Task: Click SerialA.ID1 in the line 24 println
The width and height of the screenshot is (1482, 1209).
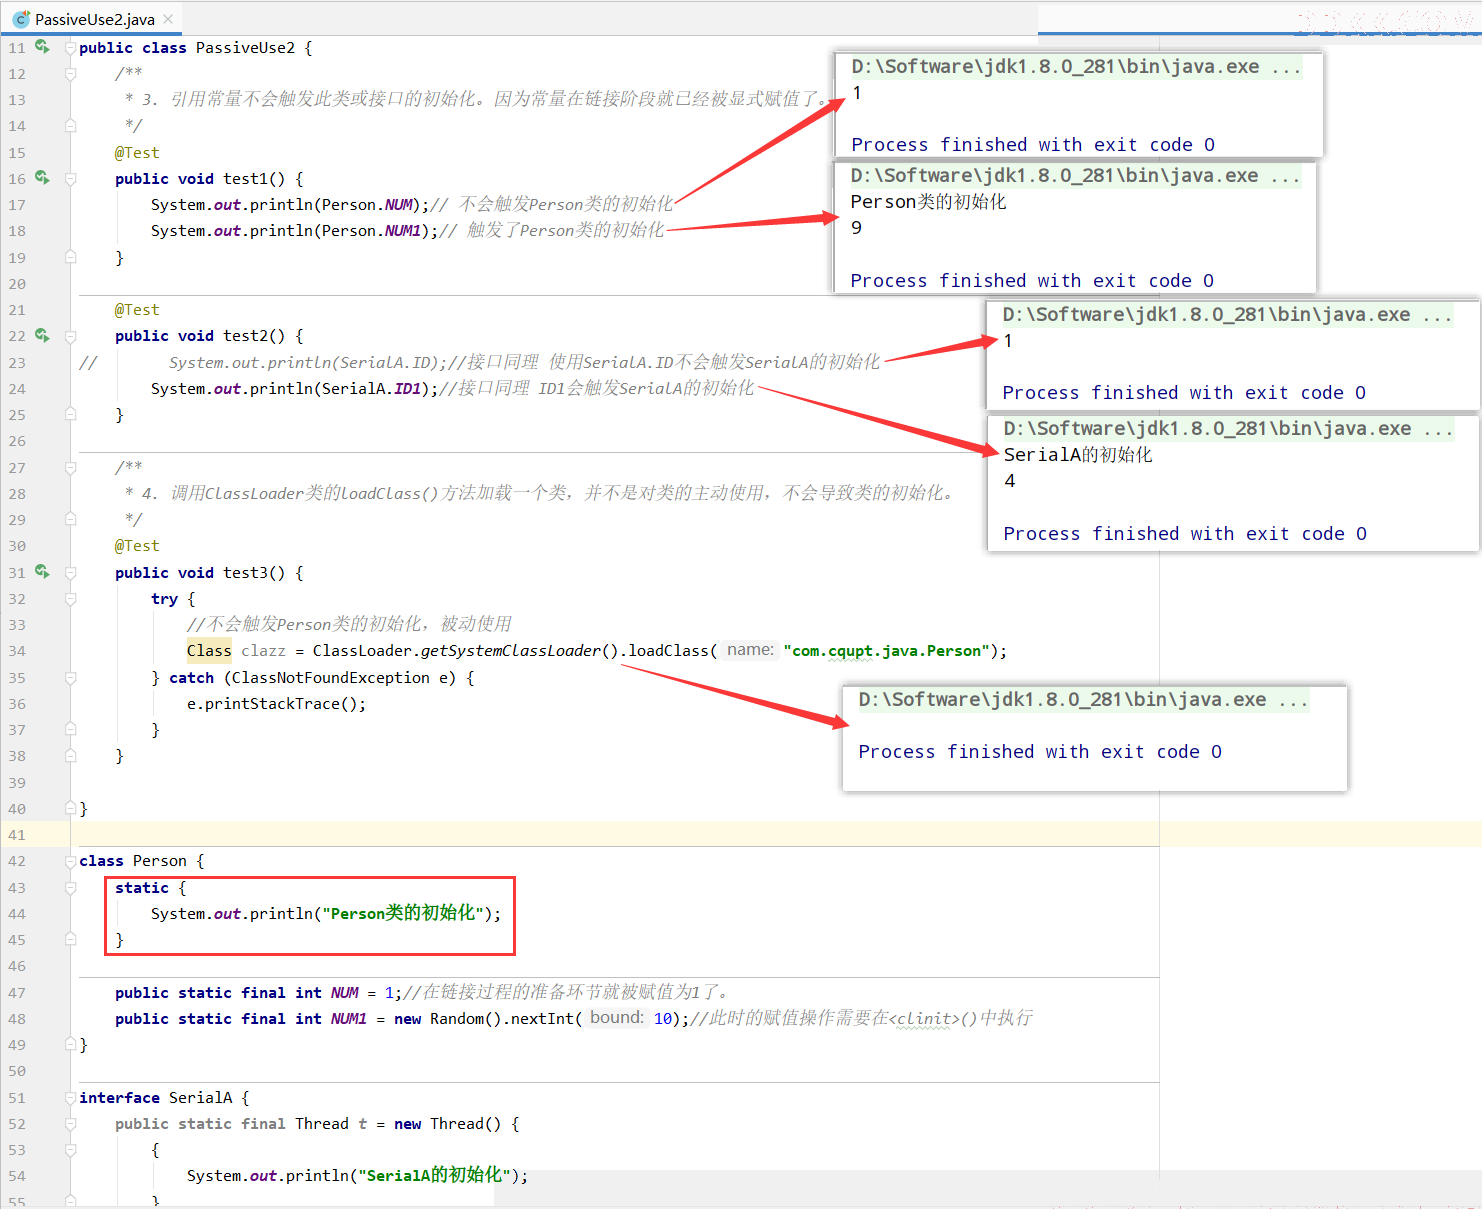Action: click(x=372, y=388)
